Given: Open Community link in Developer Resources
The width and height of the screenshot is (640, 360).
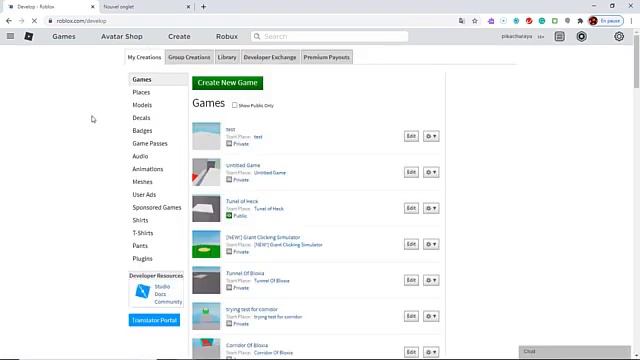Looking at the screenshot, I should (x=168, y=302).
